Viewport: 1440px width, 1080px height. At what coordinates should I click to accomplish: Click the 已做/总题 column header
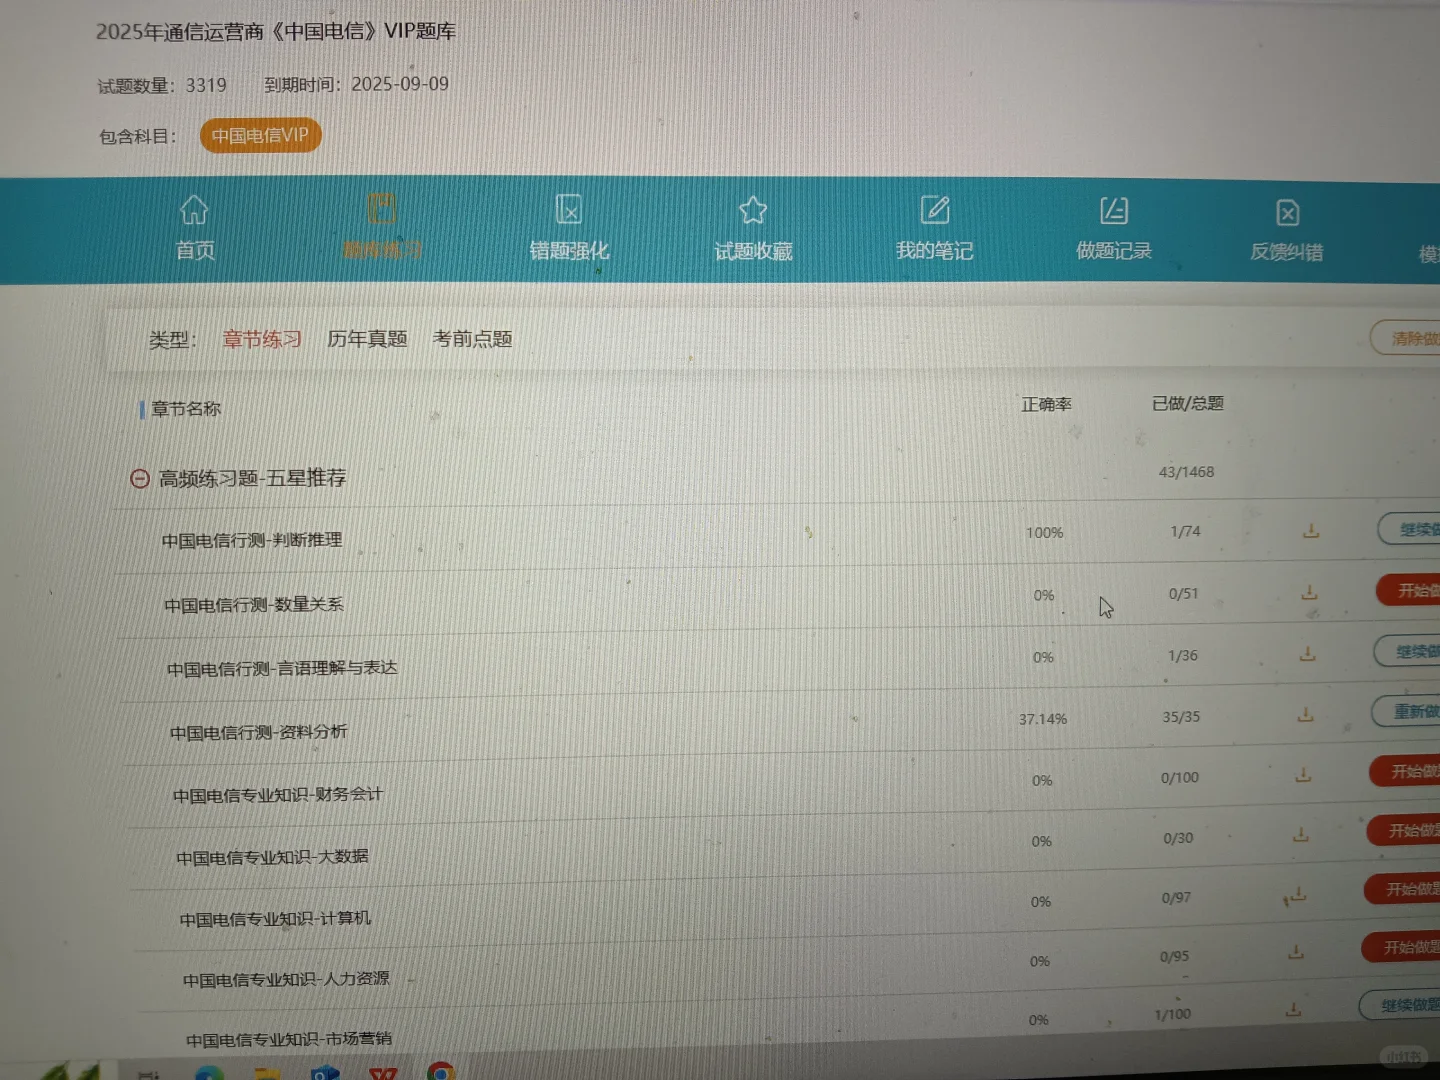(1187, 403)
